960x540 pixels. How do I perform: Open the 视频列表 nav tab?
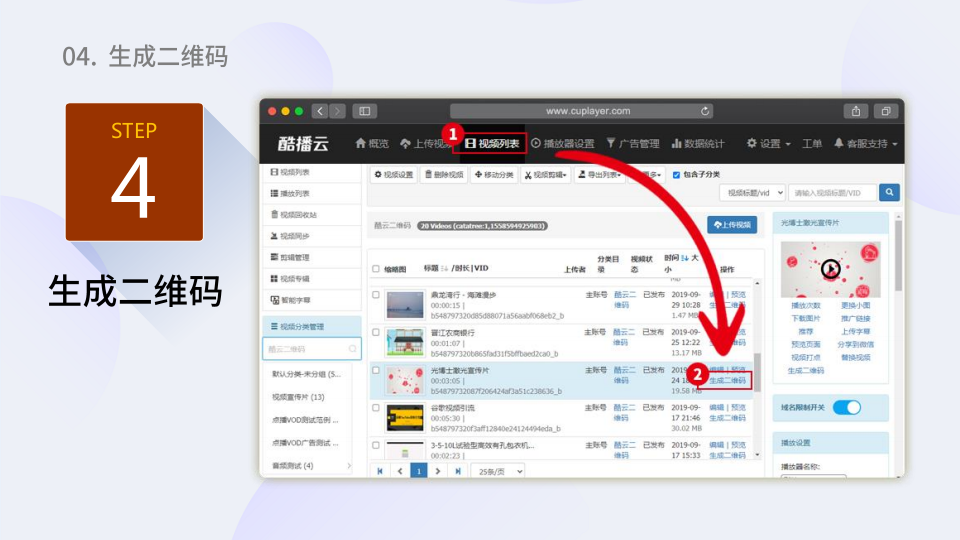point(492,143)
